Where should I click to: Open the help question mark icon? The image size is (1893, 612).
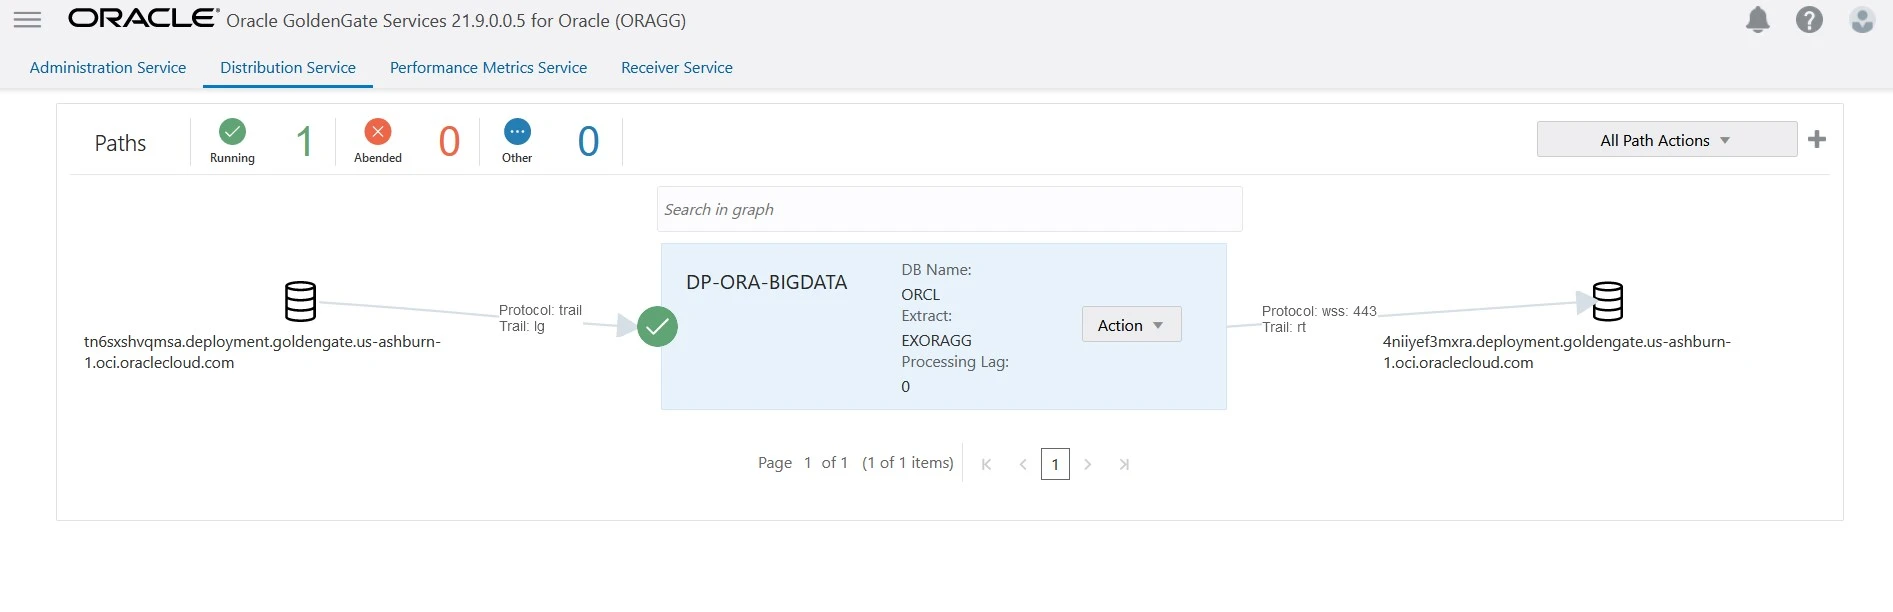click(1809, 20)
